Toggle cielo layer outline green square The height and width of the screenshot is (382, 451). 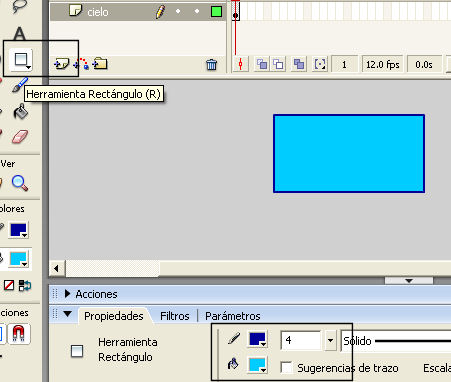click(217, 12)
